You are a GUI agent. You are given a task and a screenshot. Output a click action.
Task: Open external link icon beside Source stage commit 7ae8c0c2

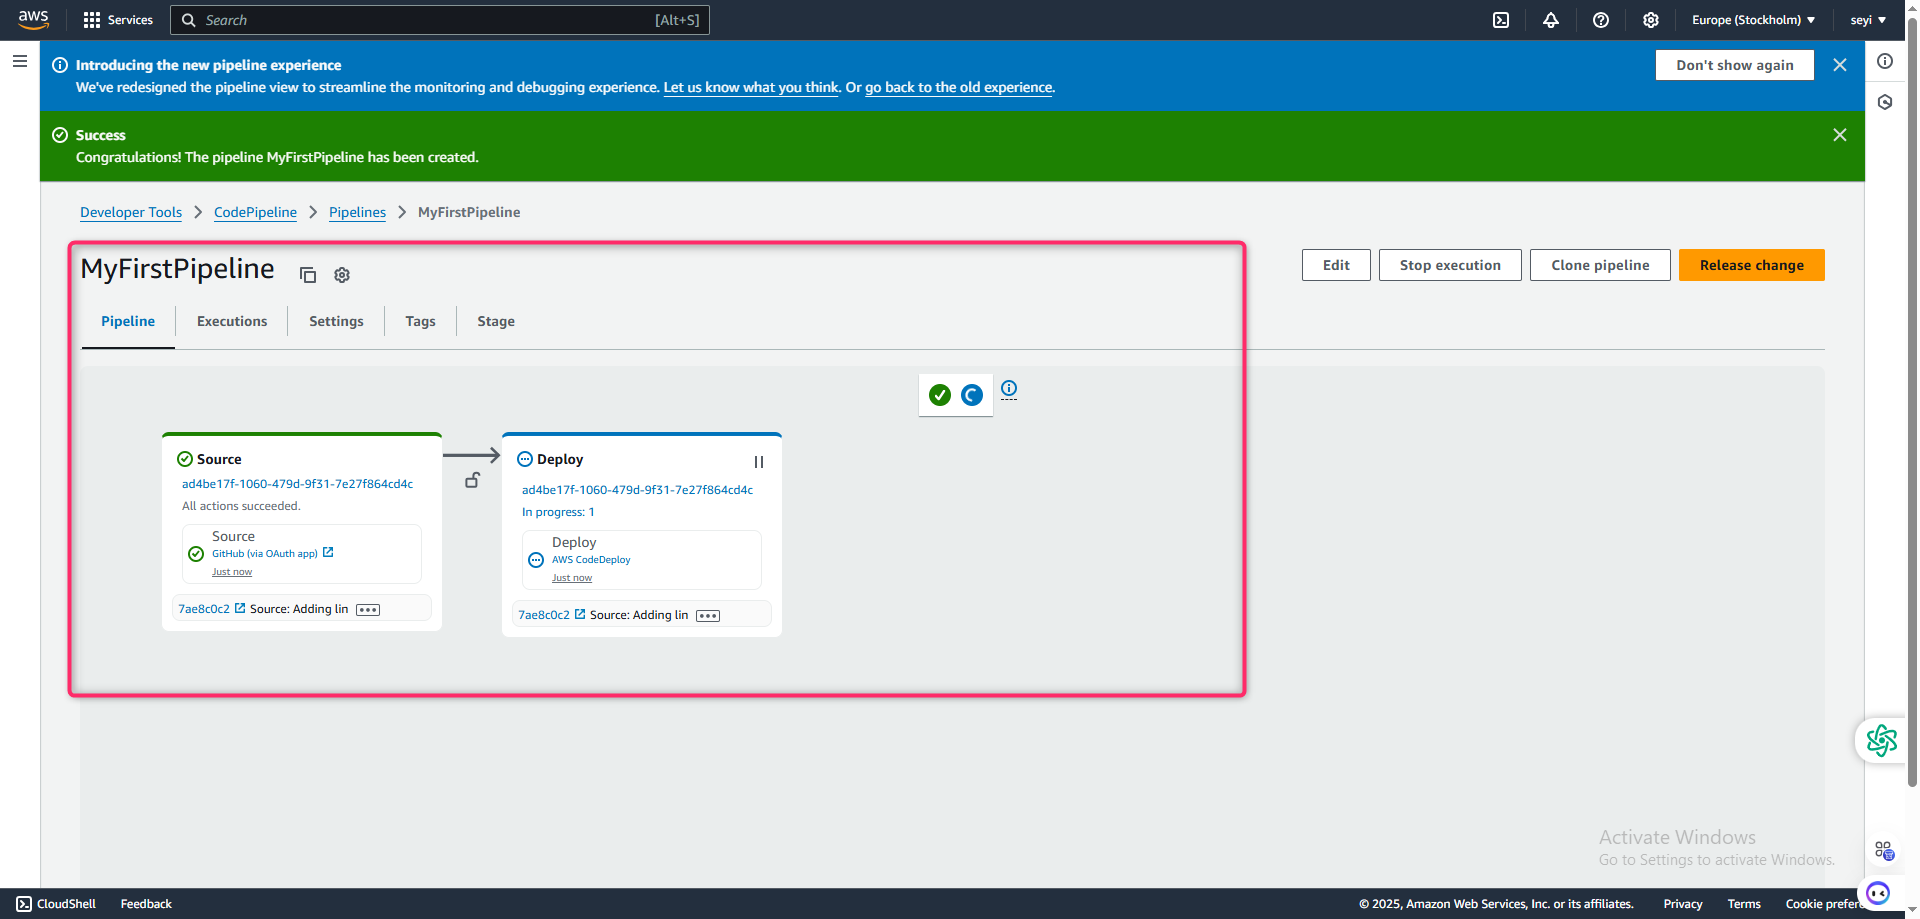(240, 608)
